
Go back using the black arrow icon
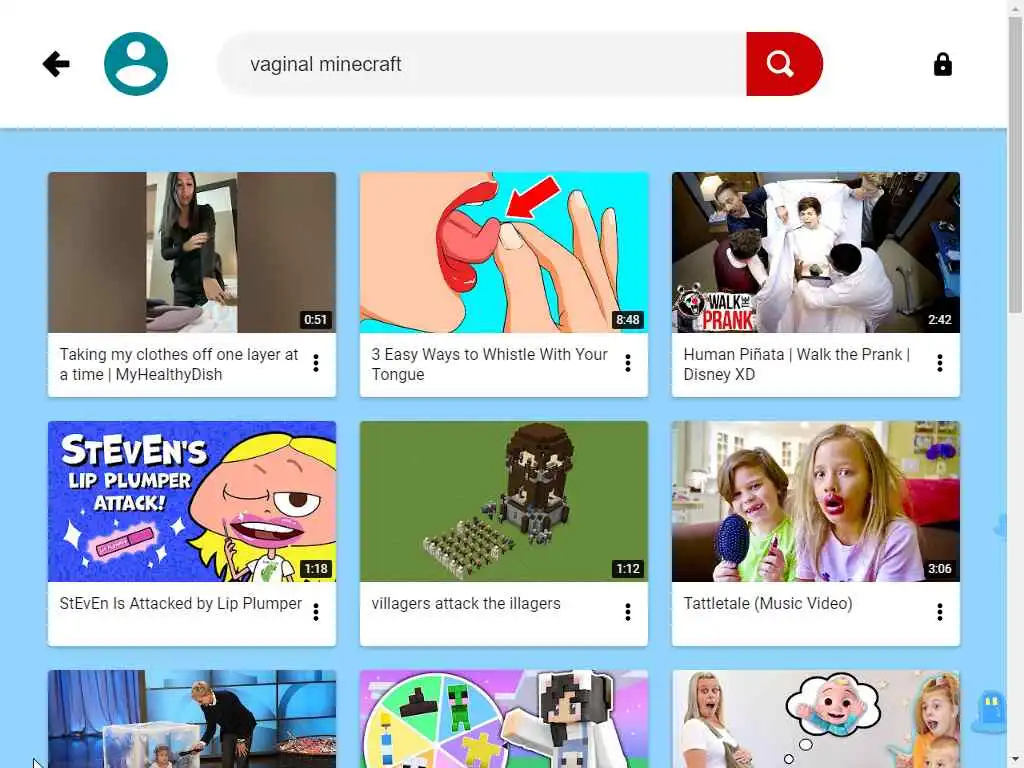pyautogui.click(x=56, y=64)
